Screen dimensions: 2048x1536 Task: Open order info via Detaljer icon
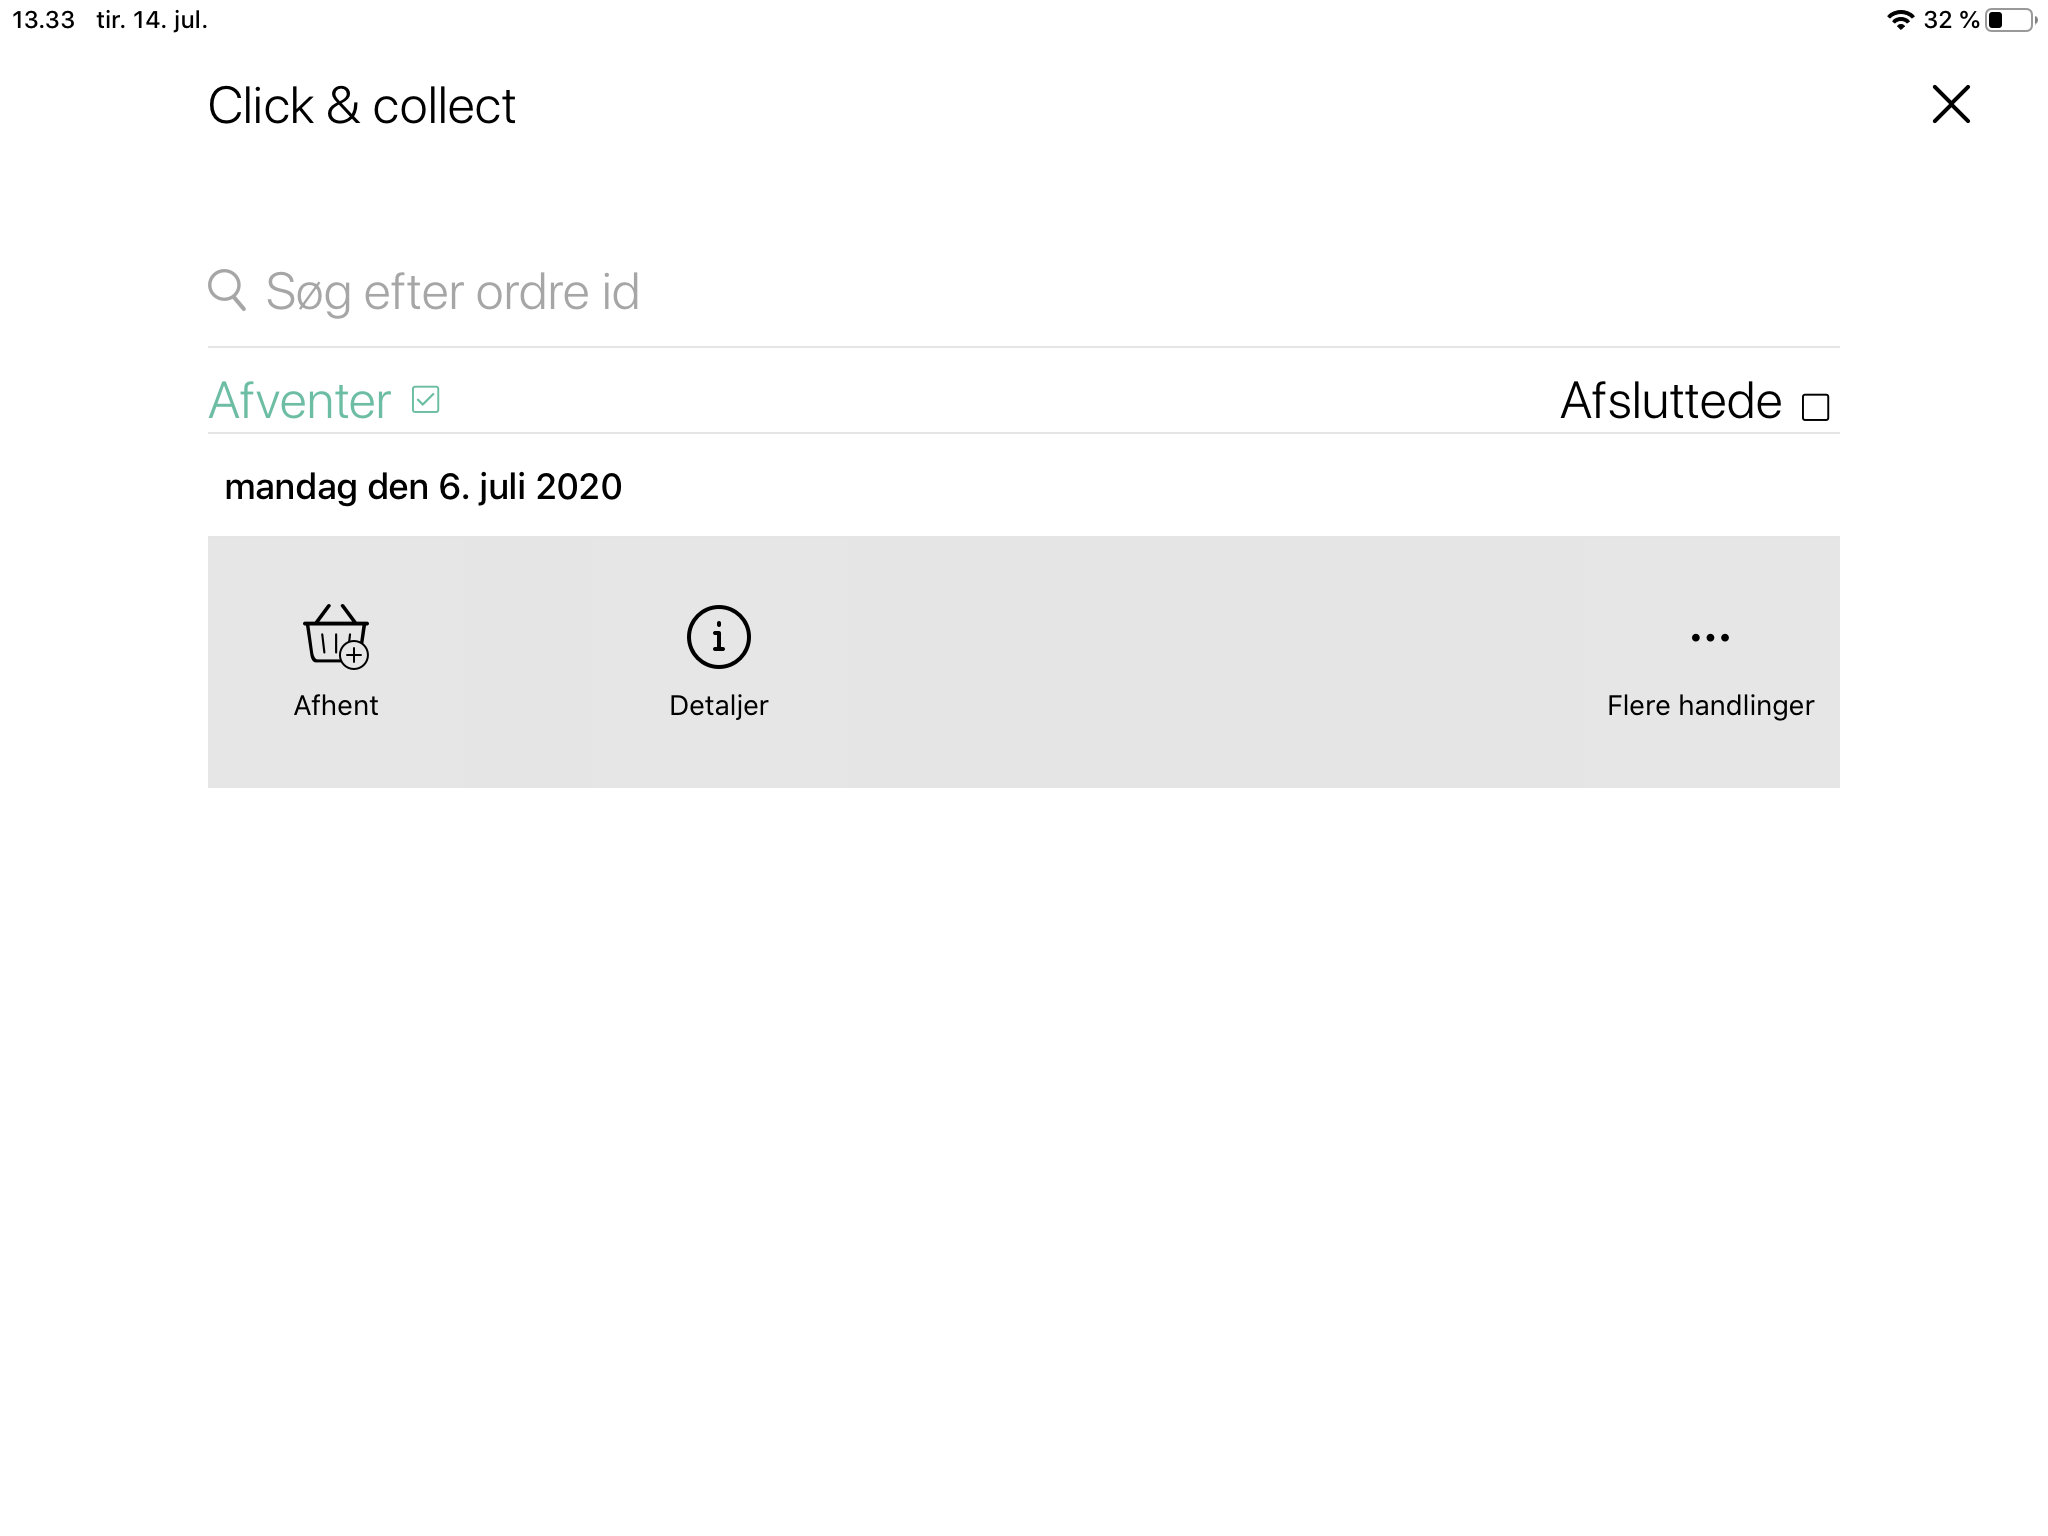pyautogui.click(x=718, y=637)
